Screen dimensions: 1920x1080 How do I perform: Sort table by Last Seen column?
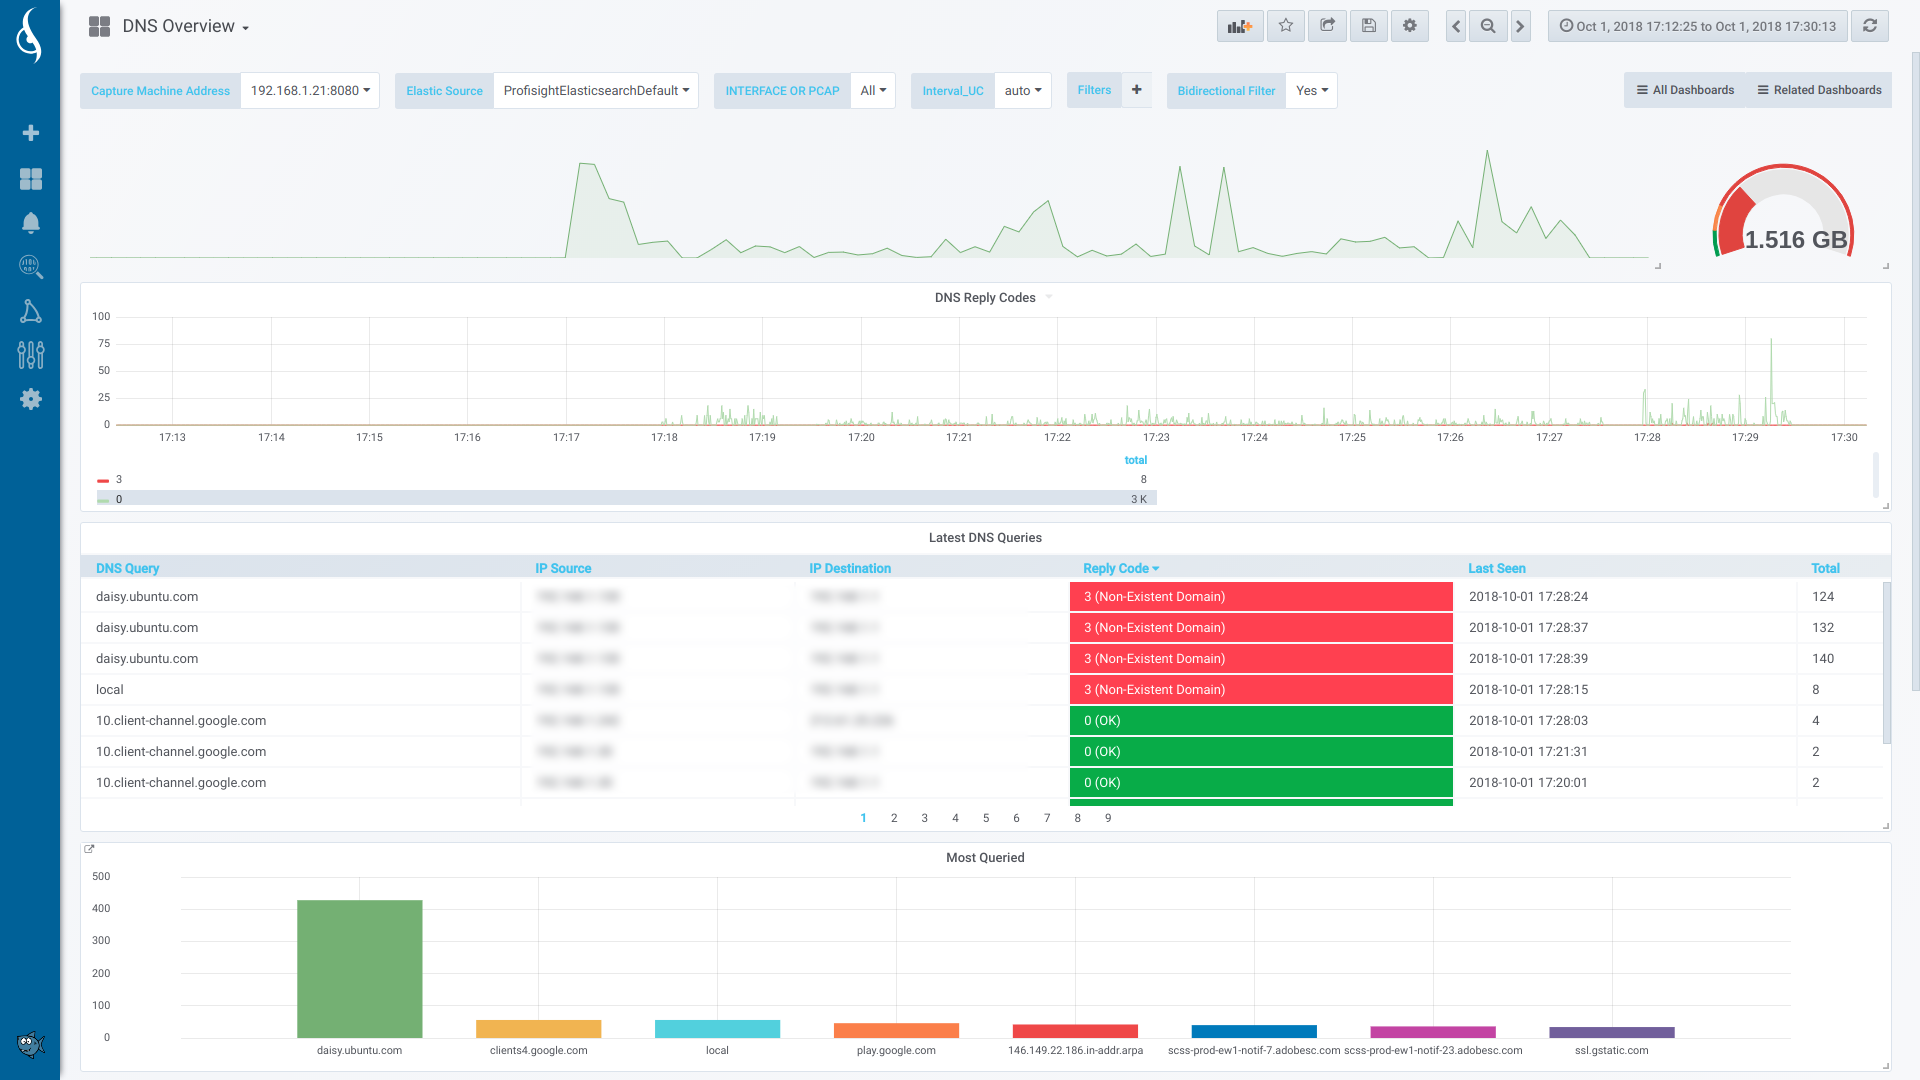click(x=1497, y=568)
